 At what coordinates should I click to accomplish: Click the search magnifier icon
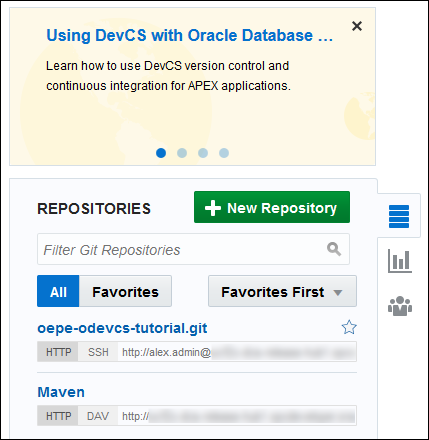(334, 249)
